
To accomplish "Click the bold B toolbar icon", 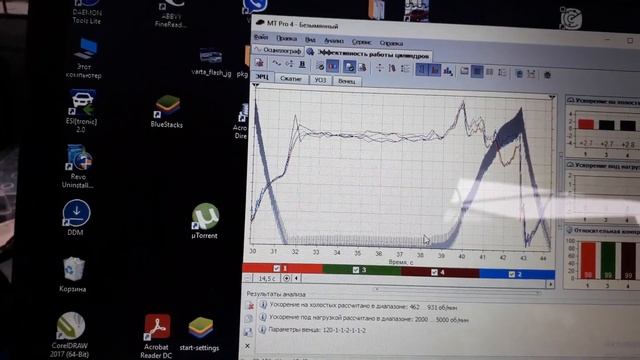I will click(x=302, y=64).
